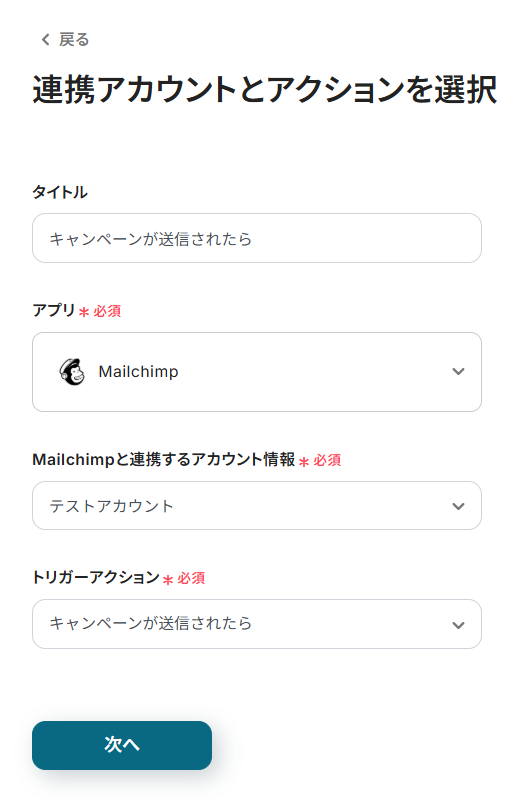Viewport: 527px width, 801px height.
Task: Expand the アプリ dropdown chevron
Action: point(458,371)
